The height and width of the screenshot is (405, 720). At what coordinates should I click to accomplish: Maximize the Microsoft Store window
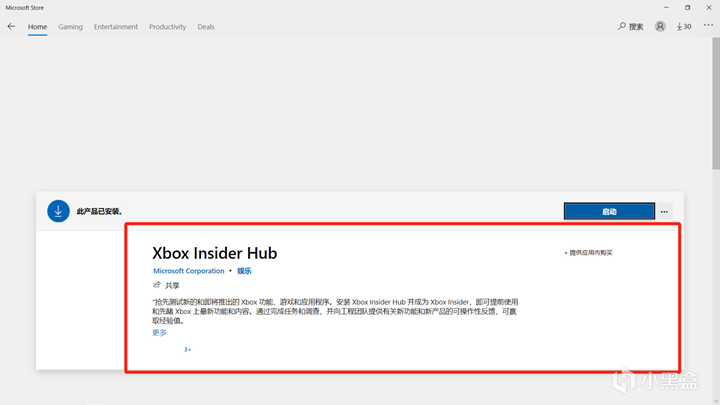click(687, 7)
